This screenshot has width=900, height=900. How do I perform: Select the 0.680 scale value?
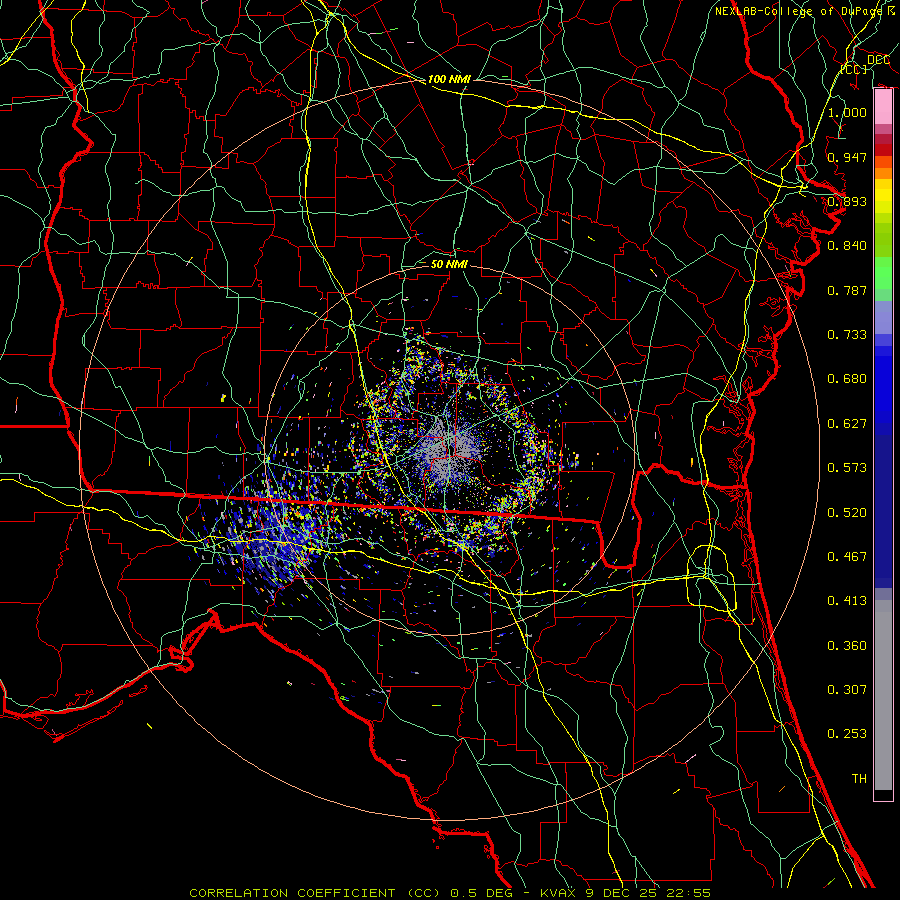pyautogui.click(x=847, y=379)
